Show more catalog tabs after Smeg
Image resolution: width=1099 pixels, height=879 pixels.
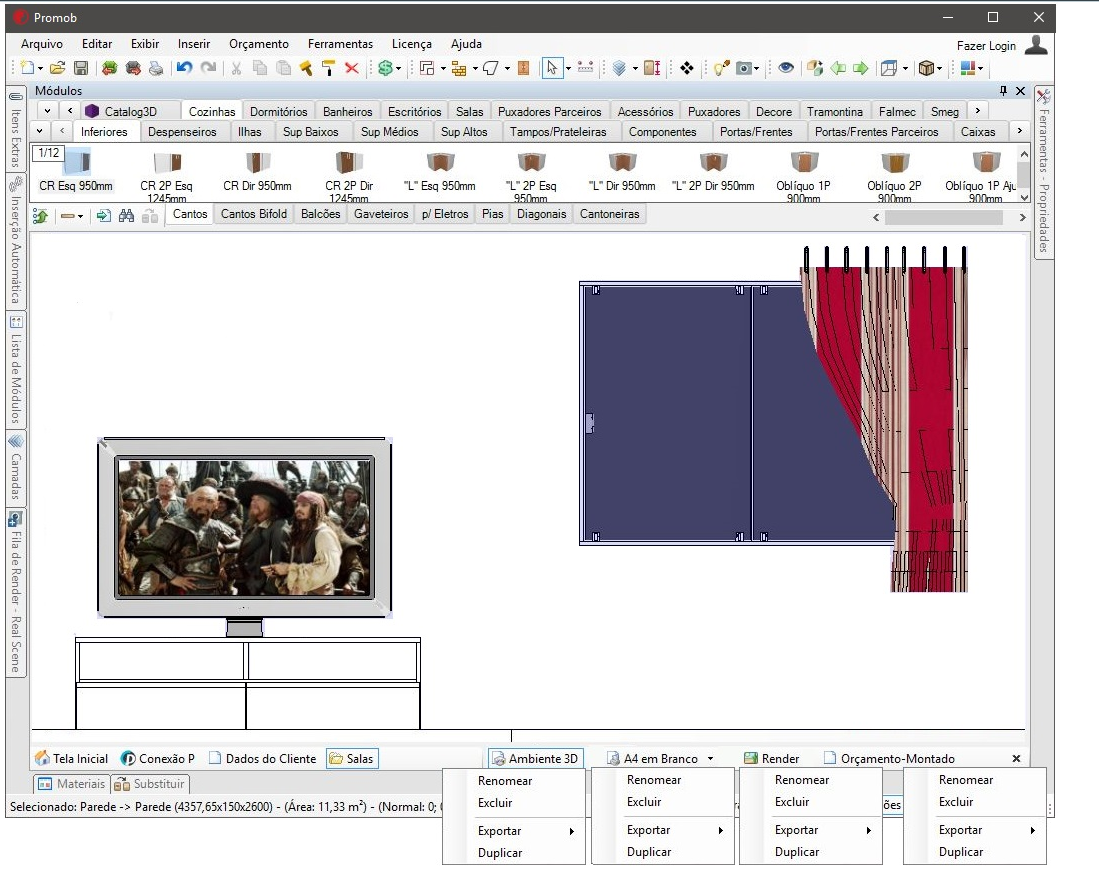pos(978,111)
